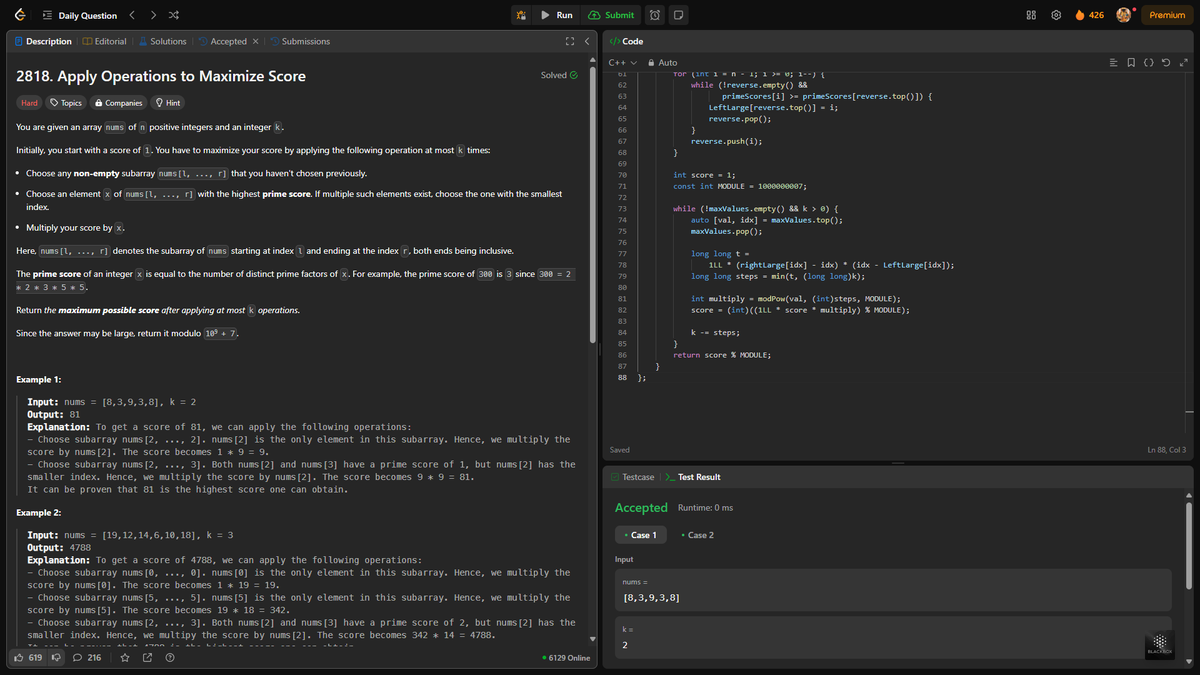Viewport: 1200px width, 675px height.
Task: Switch to the Solutions tab
Action: click(x=162, y=41)
